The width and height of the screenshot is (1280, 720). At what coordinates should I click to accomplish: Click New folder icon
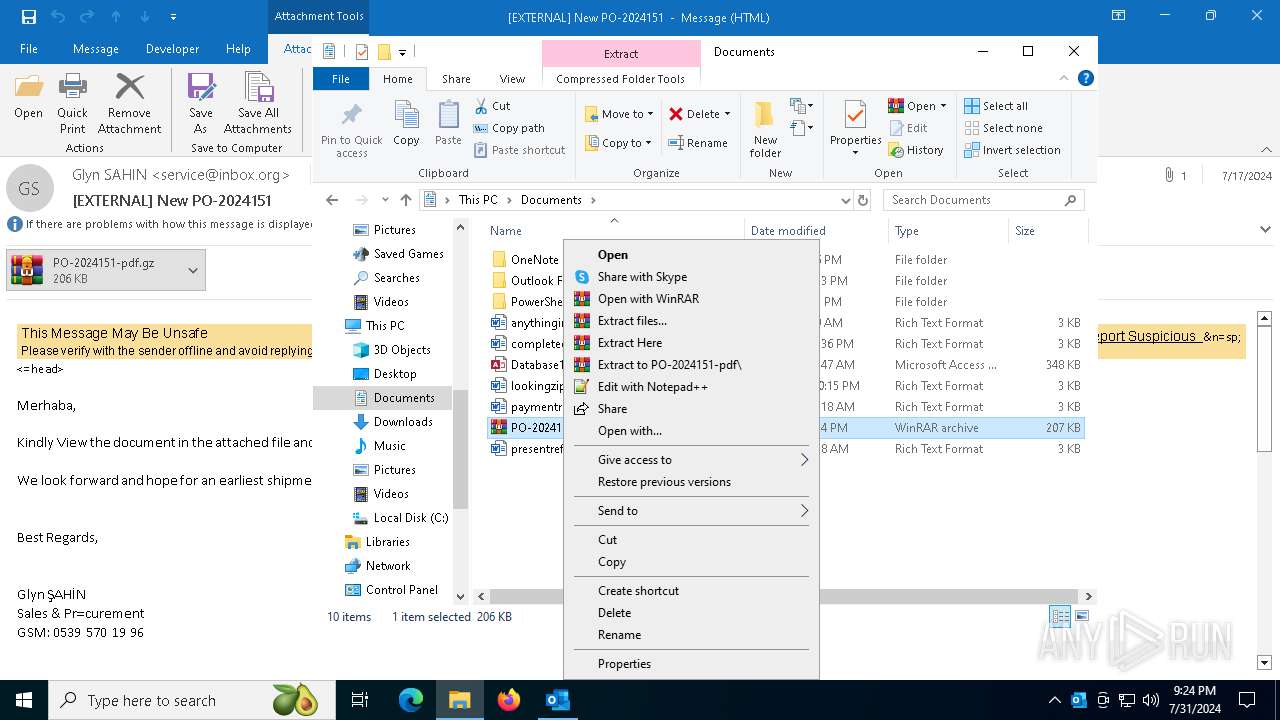point(765,130)
